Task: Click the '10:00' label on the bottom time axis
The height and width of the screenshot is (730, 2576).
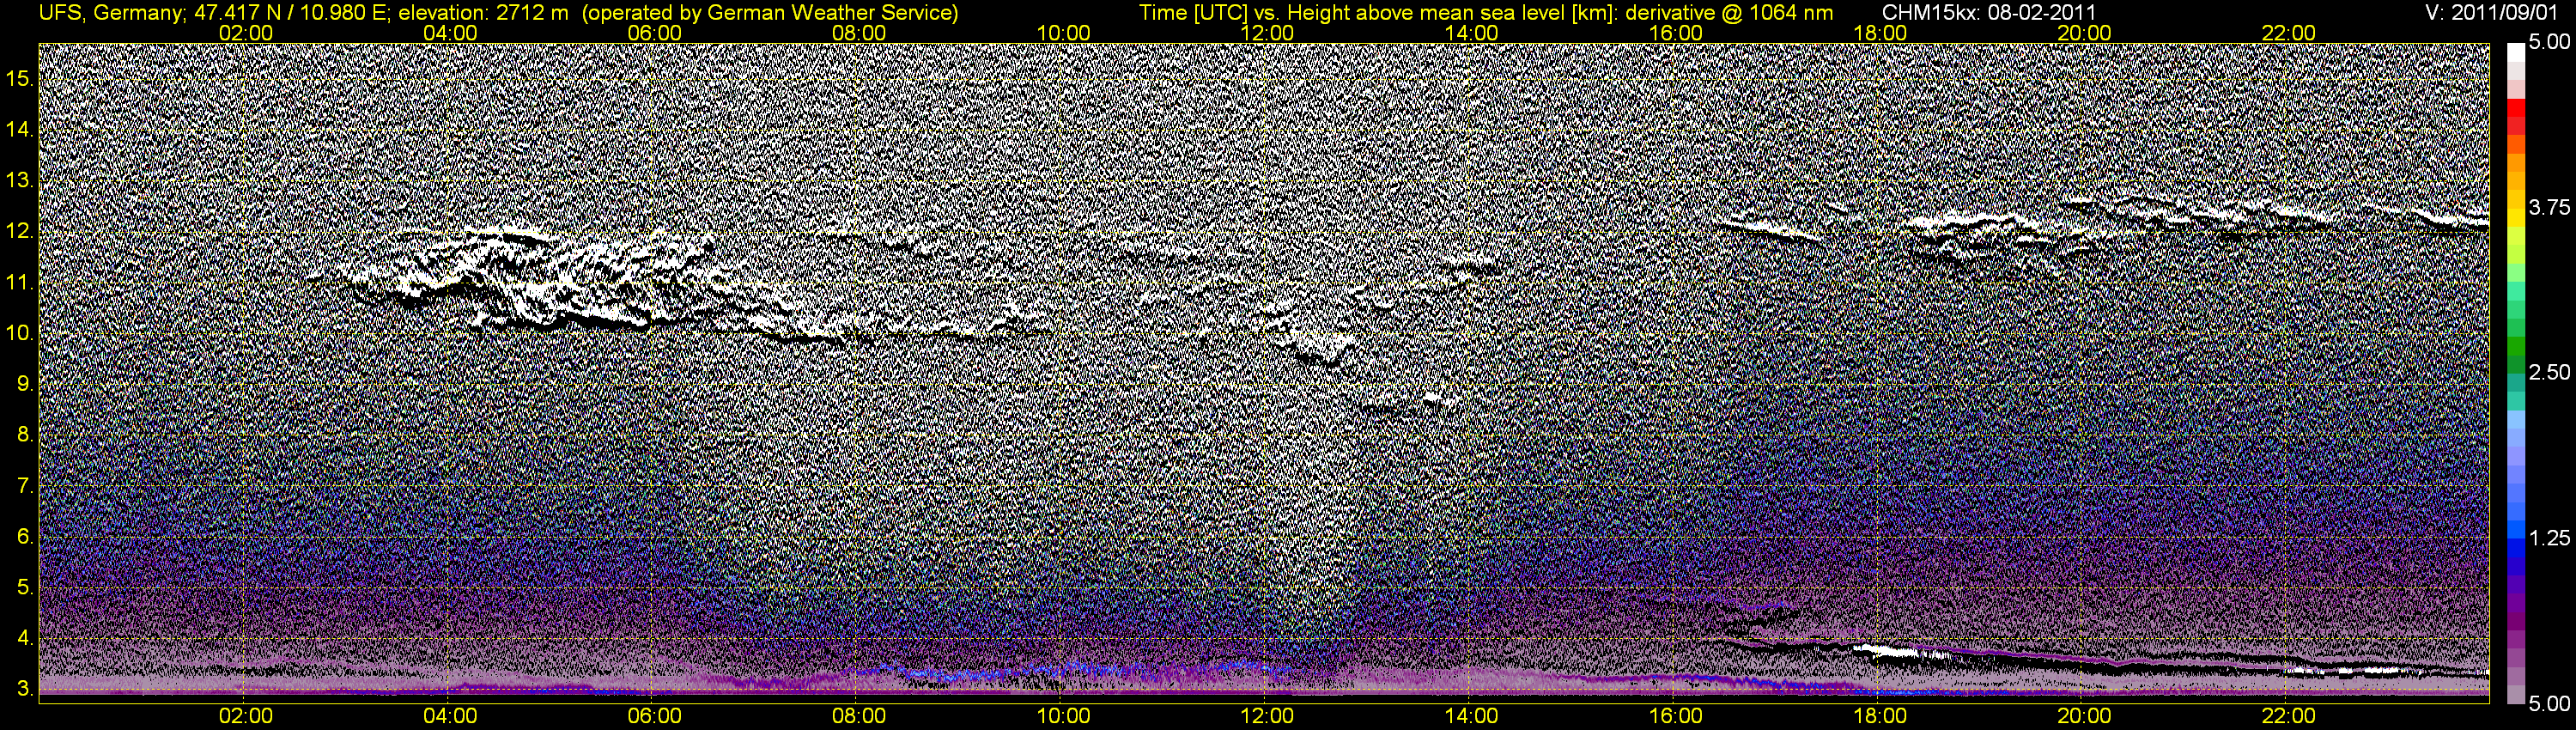Action: click(x=1063, y=716)
